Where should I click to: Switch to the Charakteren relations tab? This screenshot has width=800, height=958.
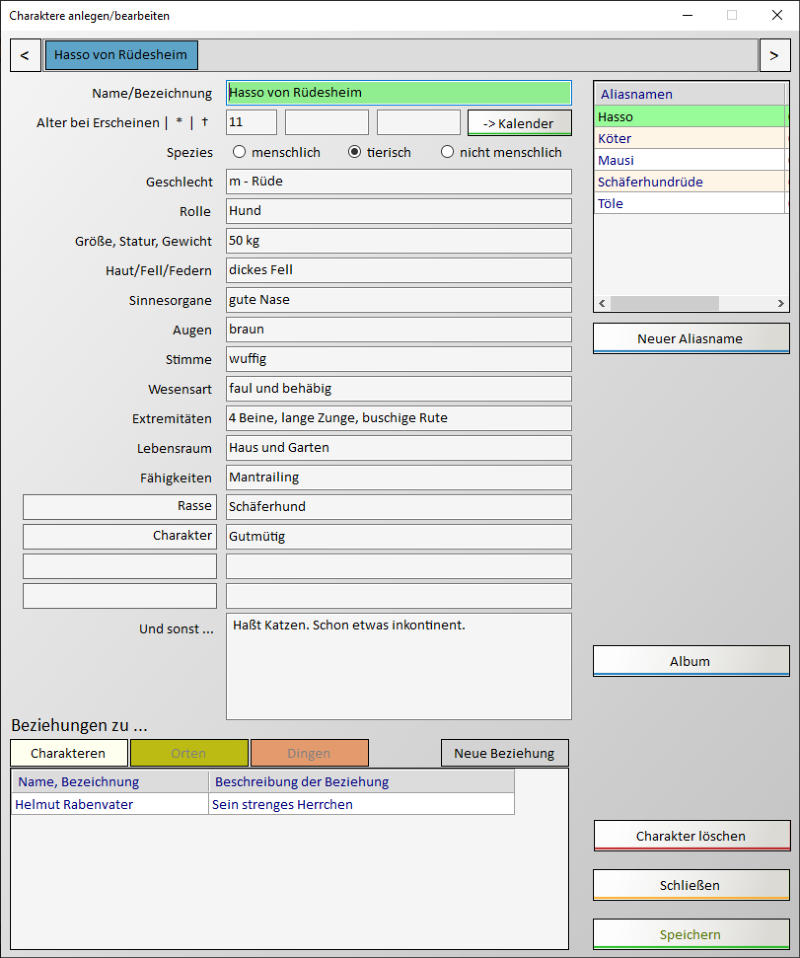pyautogui.click(x=69, y=753)
